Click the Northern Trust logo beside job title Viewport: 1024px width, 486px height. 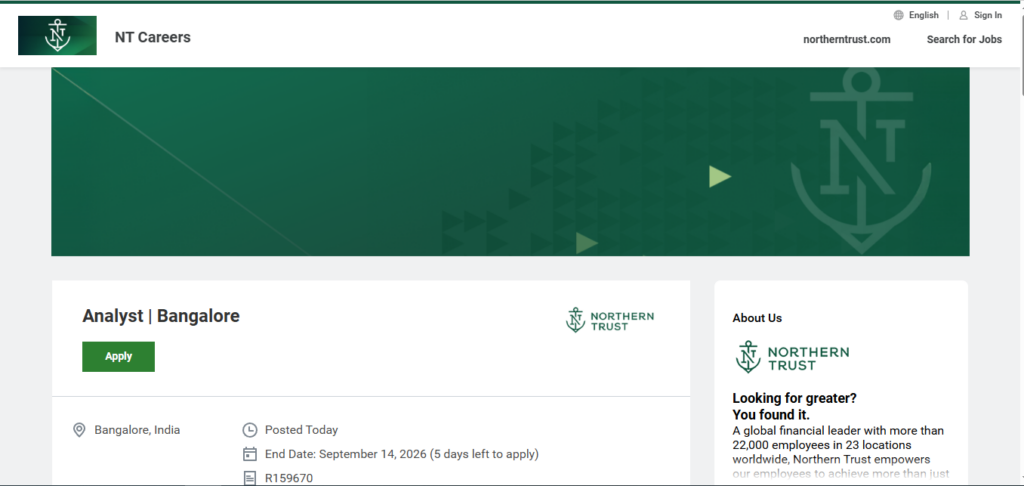tap(609, 320)
